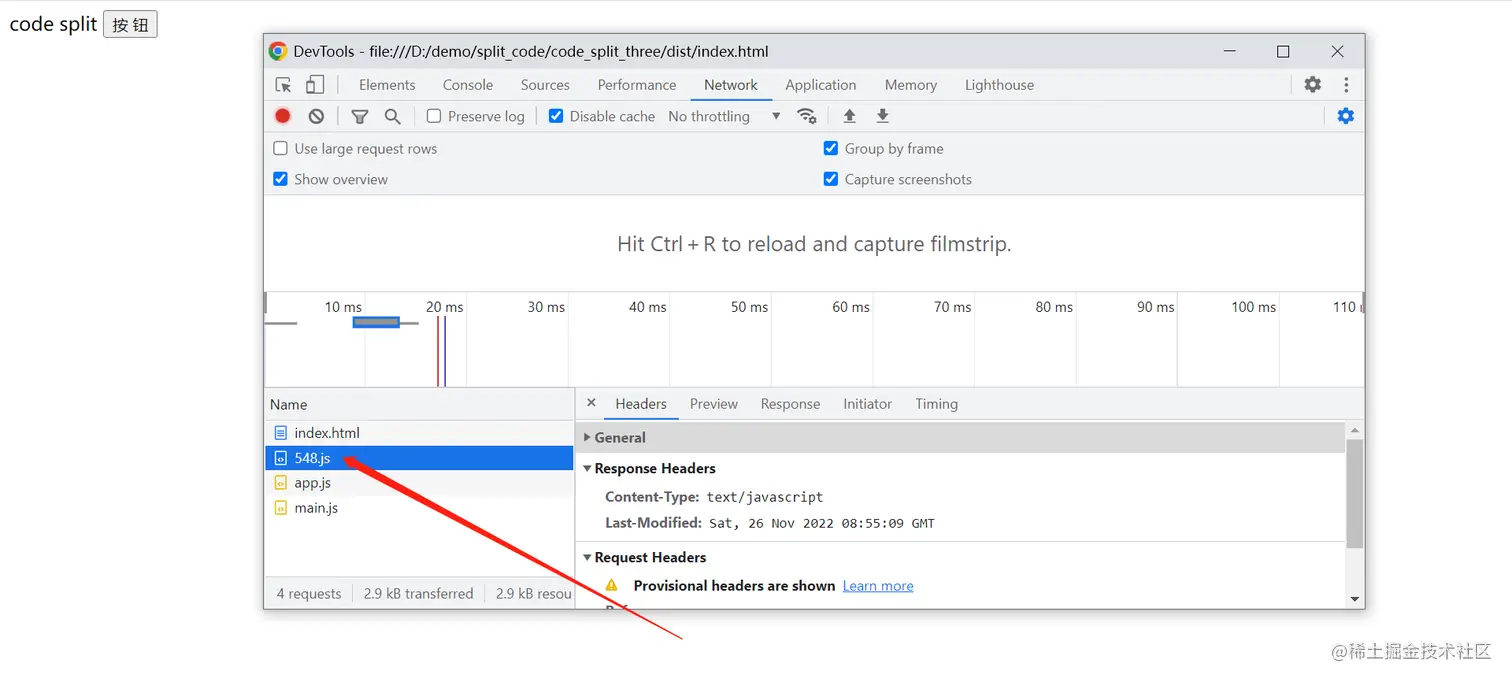Click the provisional headers warning icon

pos(612,585)
